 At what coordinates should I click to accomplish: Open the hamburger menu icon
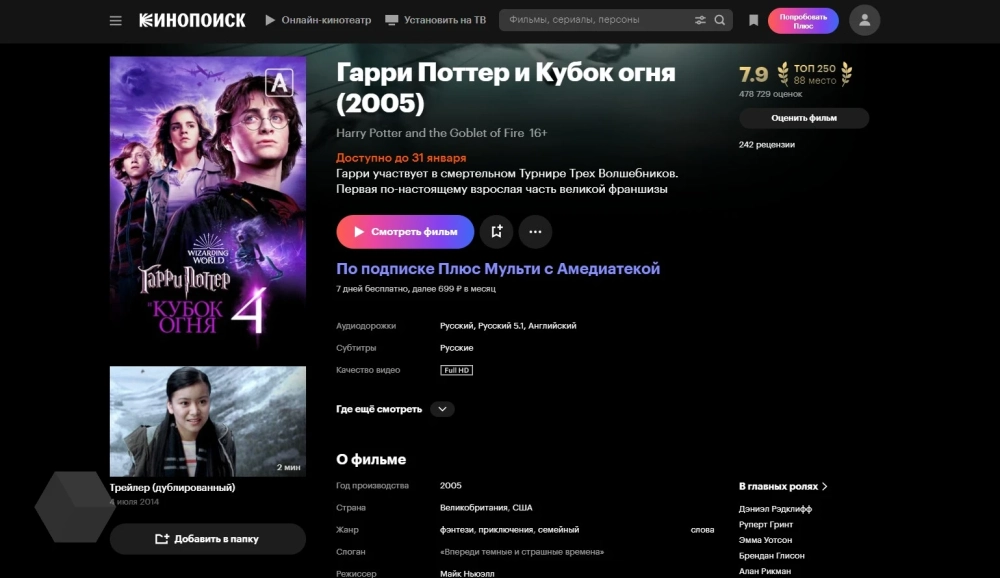point(115,20)
